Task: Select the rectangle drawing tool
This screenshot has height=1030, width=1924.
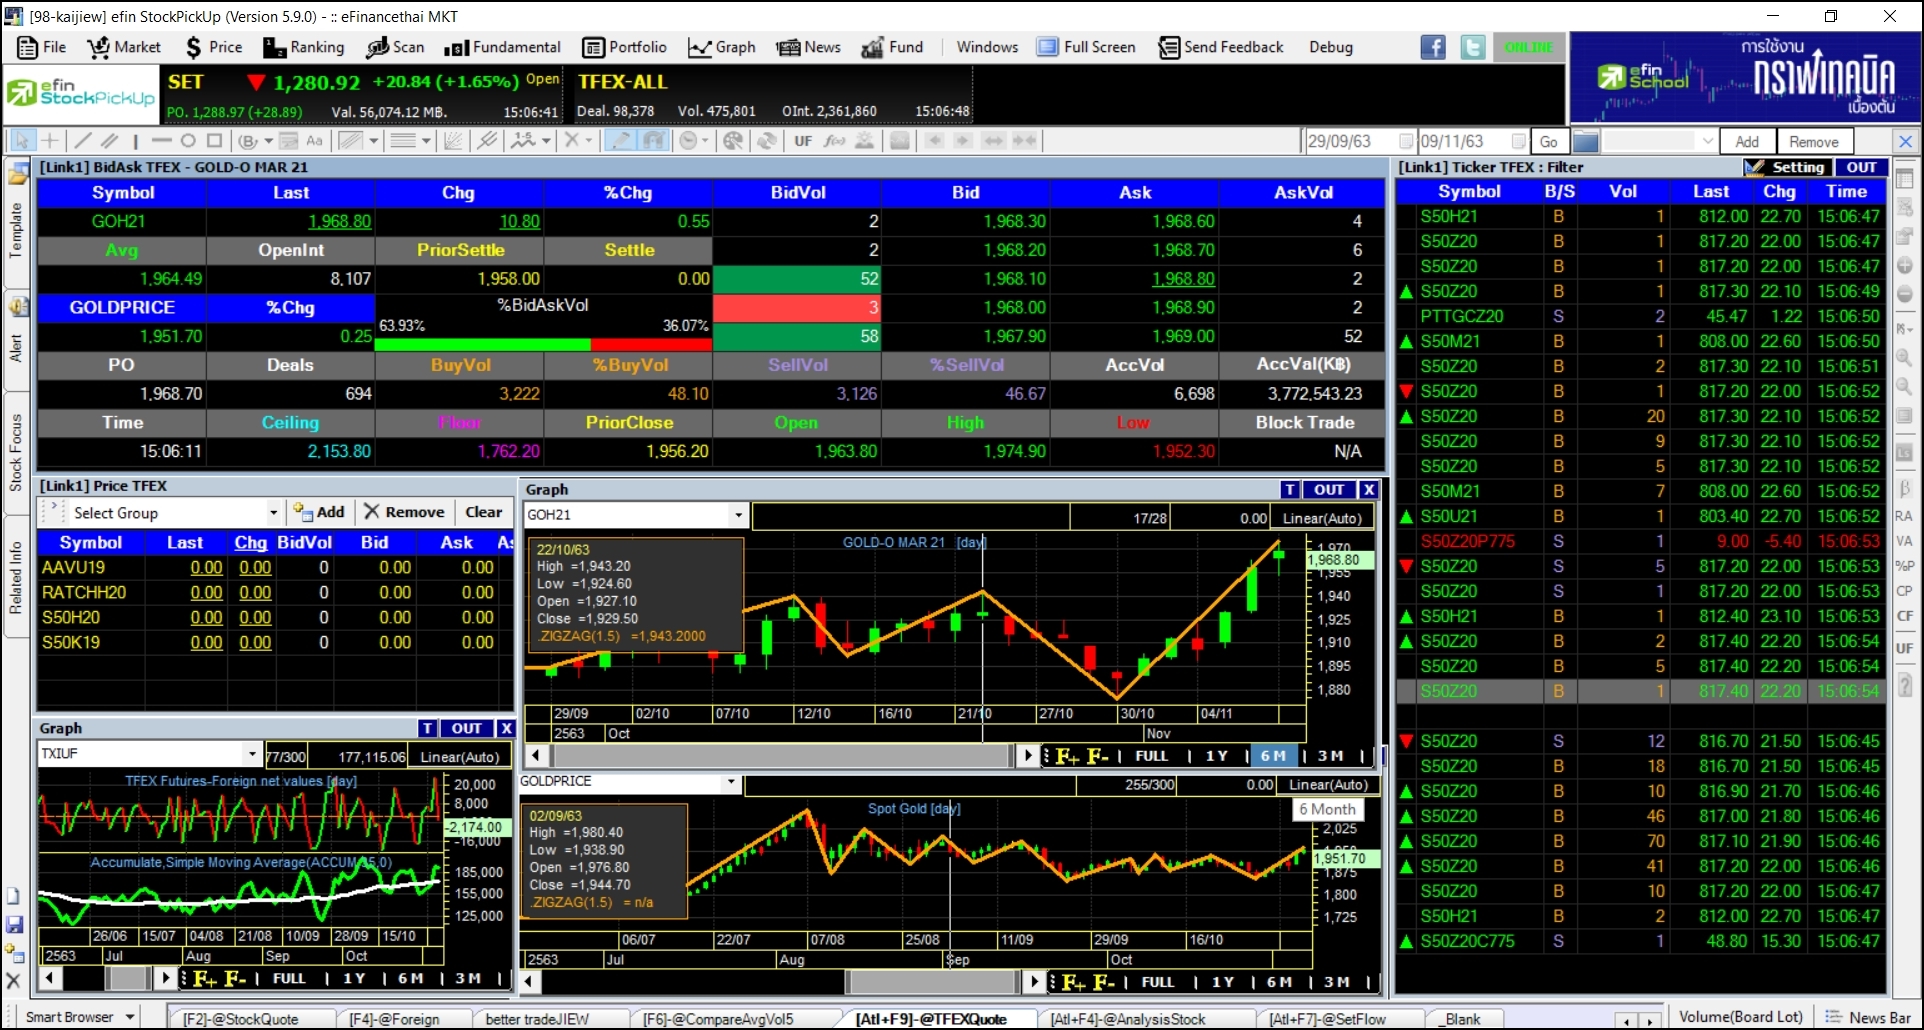Action: point(214,141)
